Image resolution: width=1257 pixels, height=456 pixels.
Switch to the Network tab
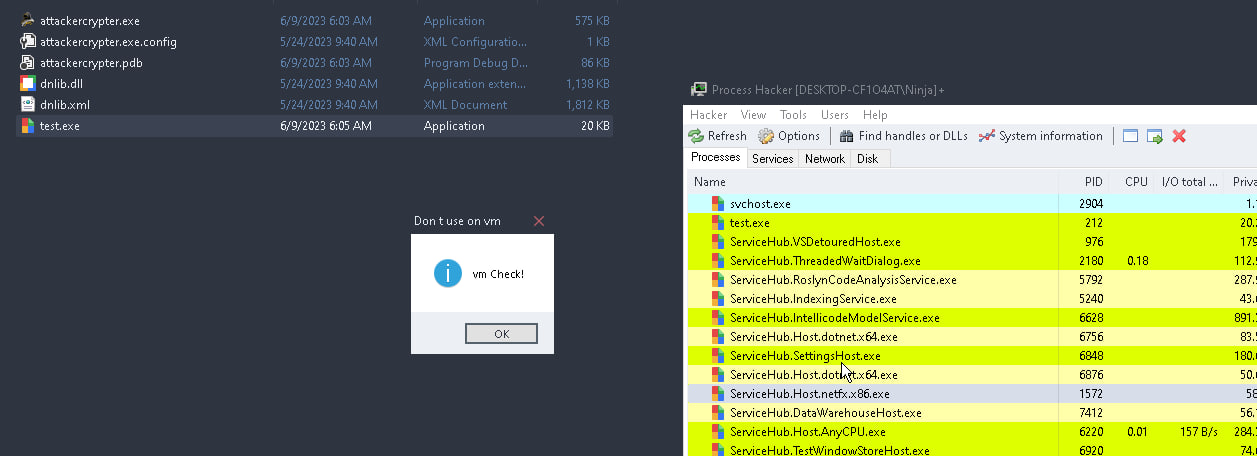click(x=825, y=159)
